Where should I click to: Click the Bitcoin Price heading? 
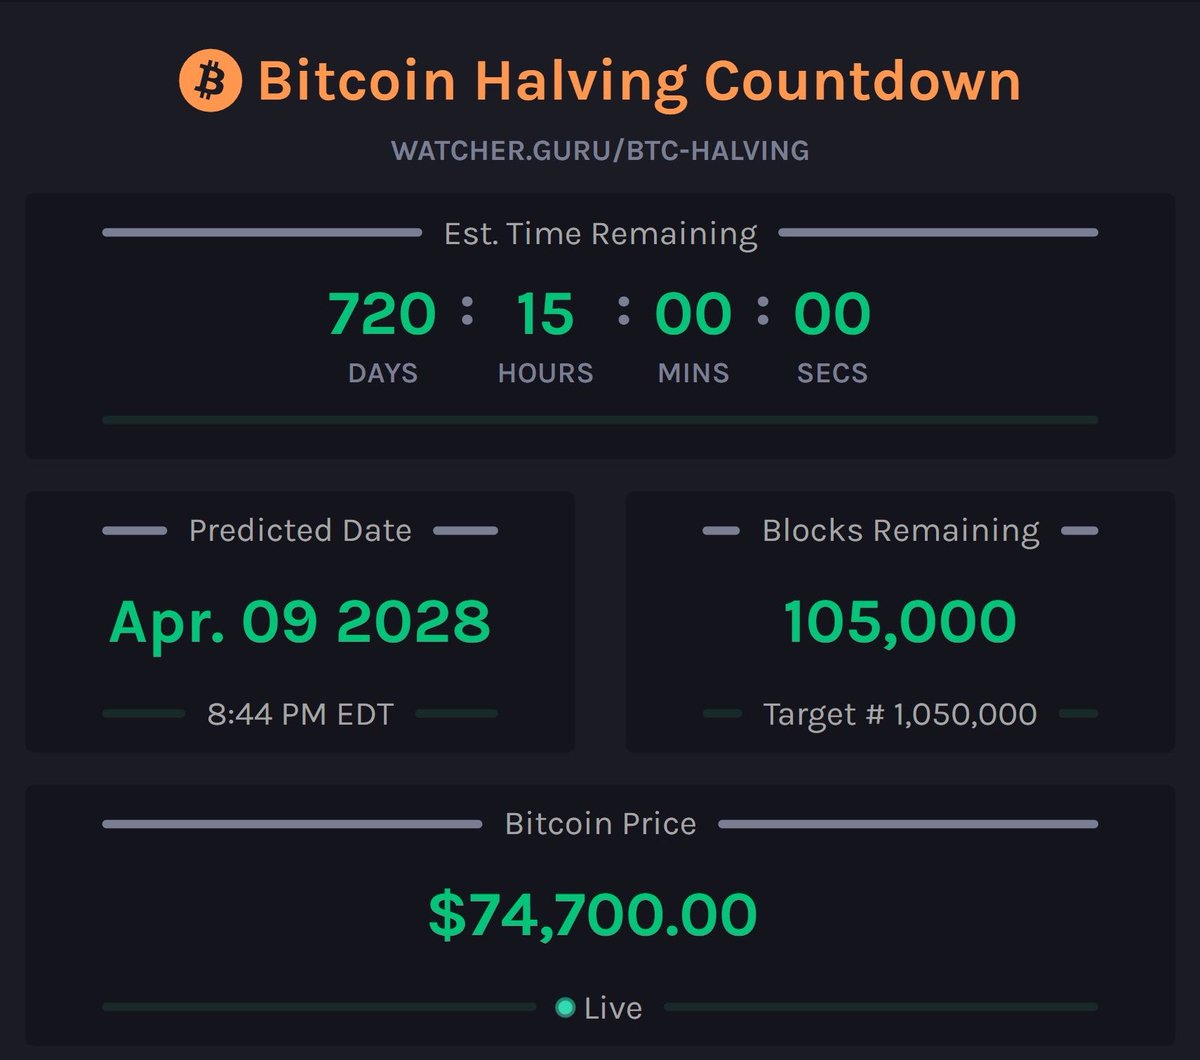600,824
